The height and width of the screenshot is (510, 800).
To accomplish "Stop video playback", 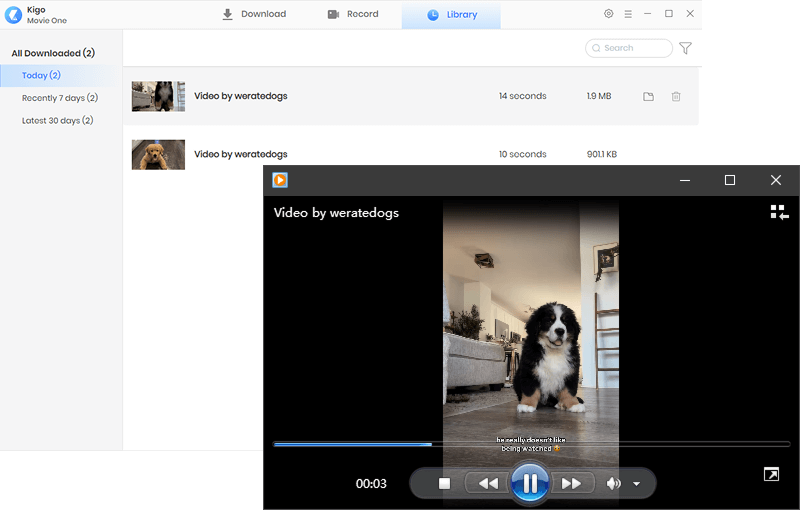I will (444, 483).
